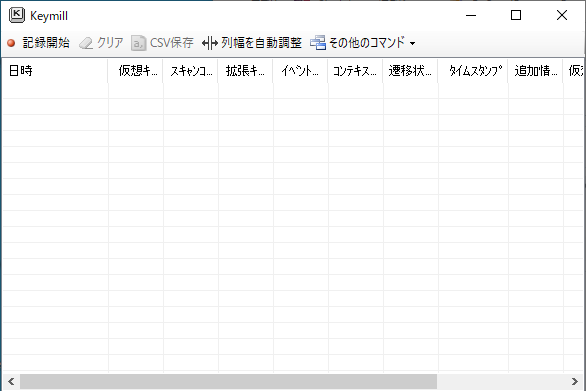Click the Keymill app icon in title bar
Image resolution: width=586 pixels, height=391 pixels.
(17, 15)
